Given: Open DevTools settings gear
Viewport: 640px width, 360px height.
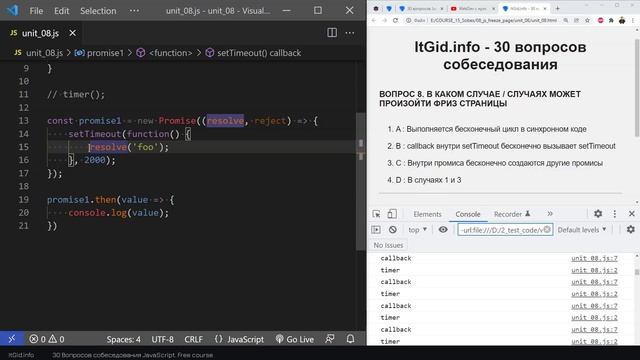Looking at the screenshot, I should click(598, 214).
